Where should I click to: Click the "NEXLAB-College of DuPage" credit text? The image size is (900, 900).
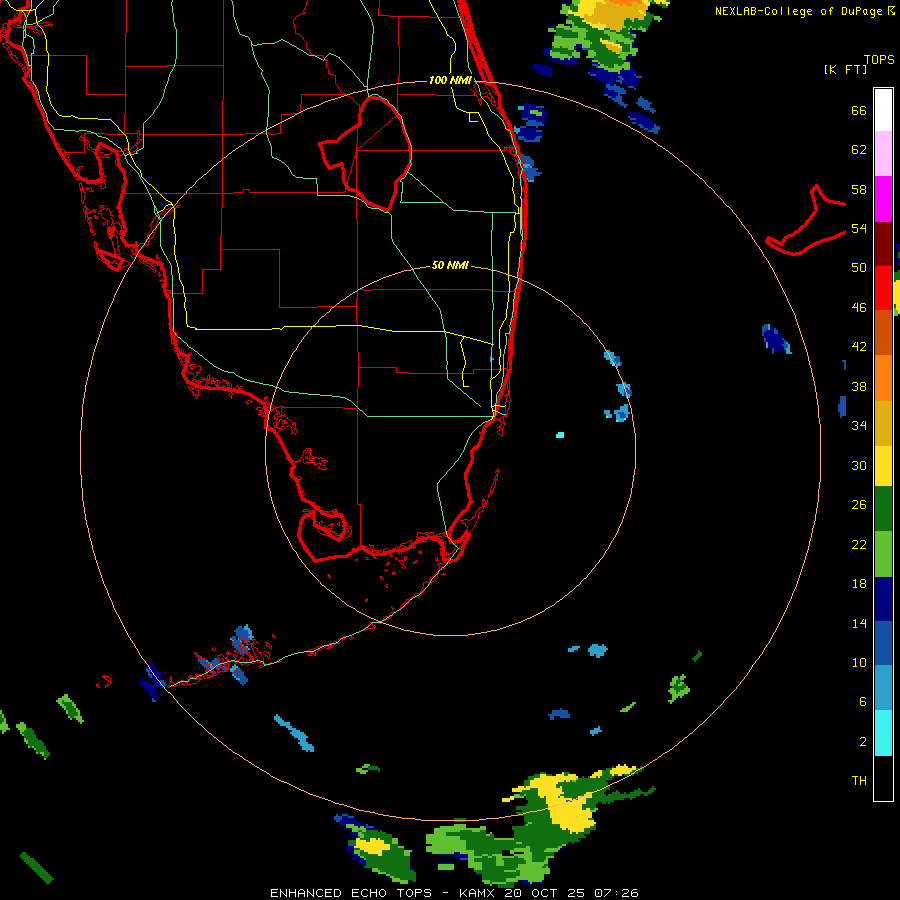(x=799, y=11)
